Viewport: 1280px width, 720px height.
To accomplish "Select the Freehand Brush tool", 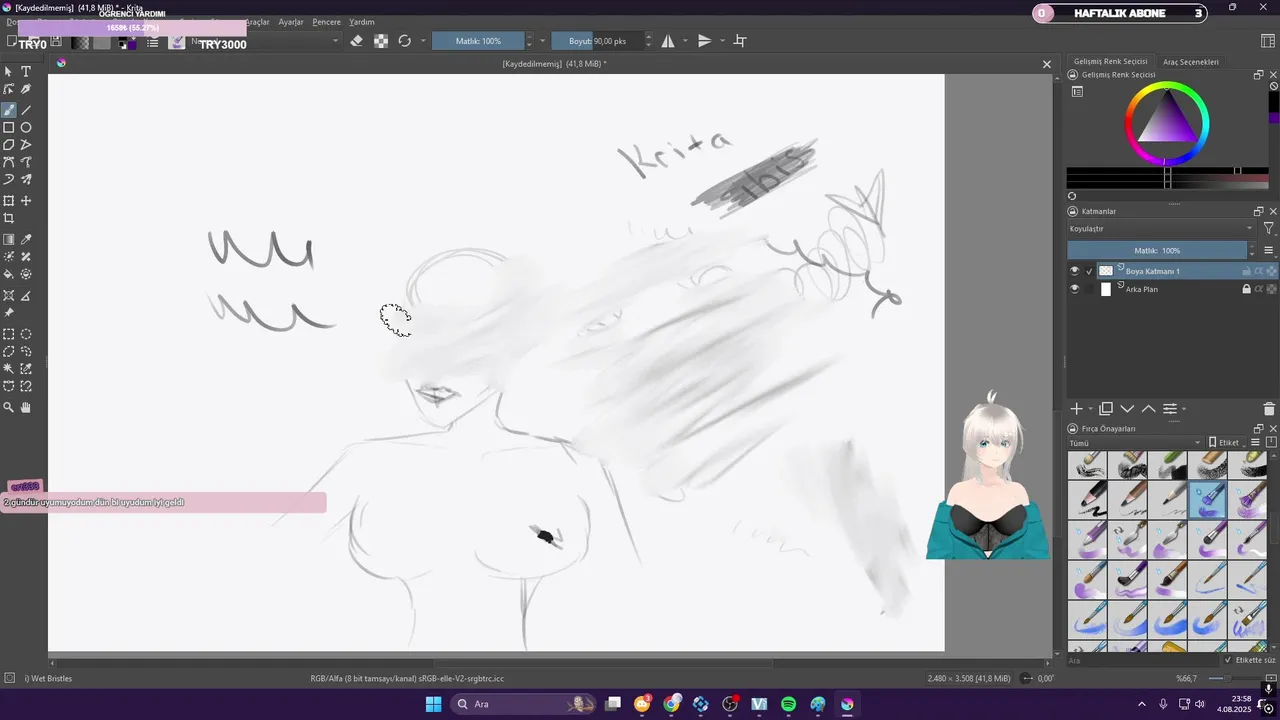I will pyautogui.click(x=9, y=110).
